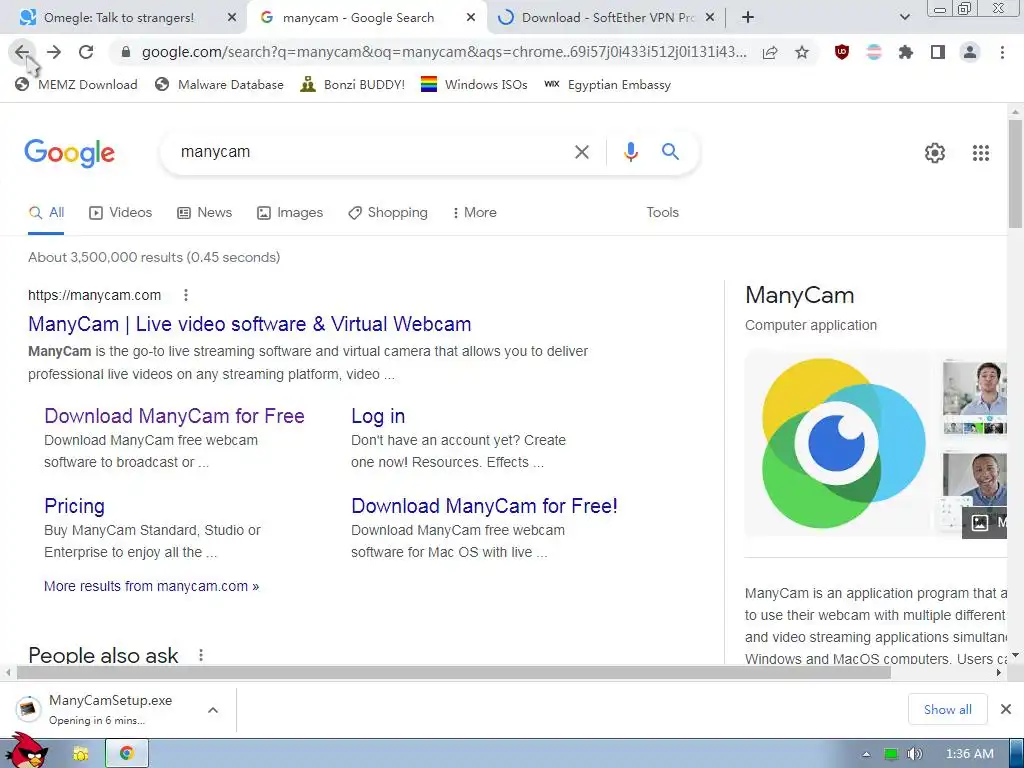
Task: Open the pinned file explorer taskbar icon
Action: click(x=81, y=754)
